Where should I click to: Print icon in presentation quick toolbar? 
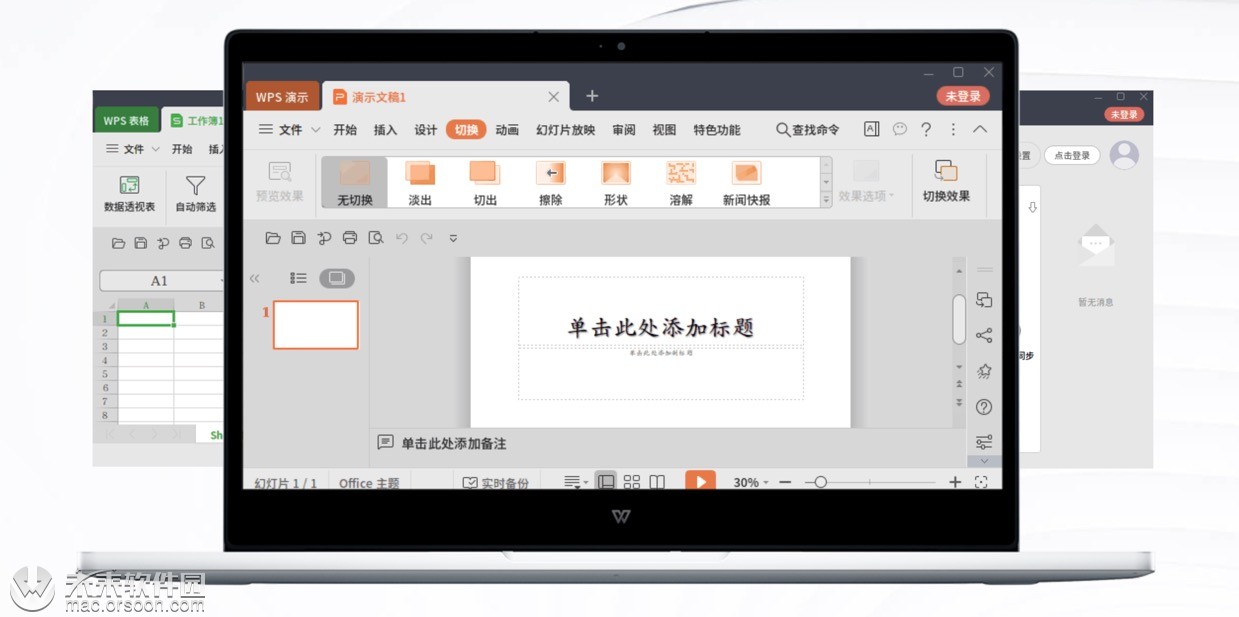pos(349,238)
